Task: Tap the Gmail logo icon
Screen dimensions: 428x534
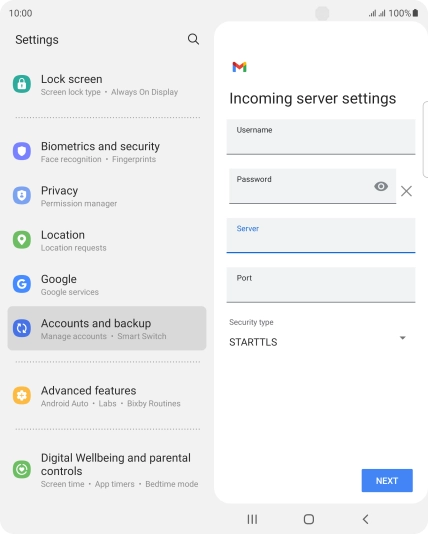Action: [239, 67]
